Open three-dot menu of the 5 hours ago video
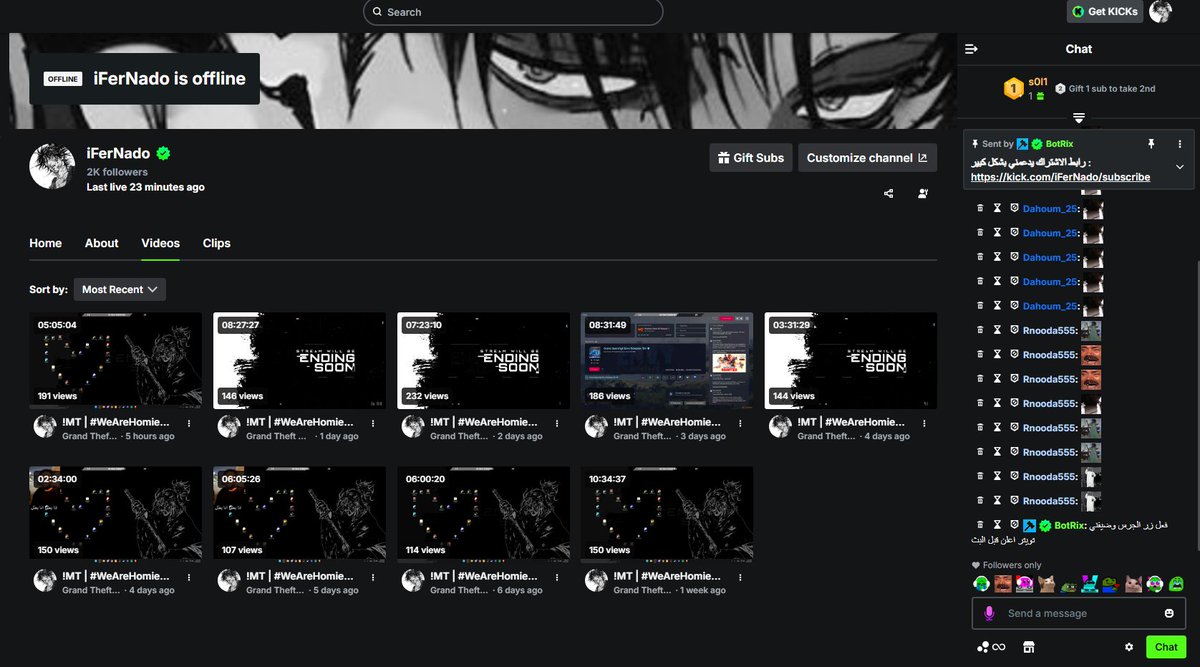The image size is (1200, 667). pos(189,423)
